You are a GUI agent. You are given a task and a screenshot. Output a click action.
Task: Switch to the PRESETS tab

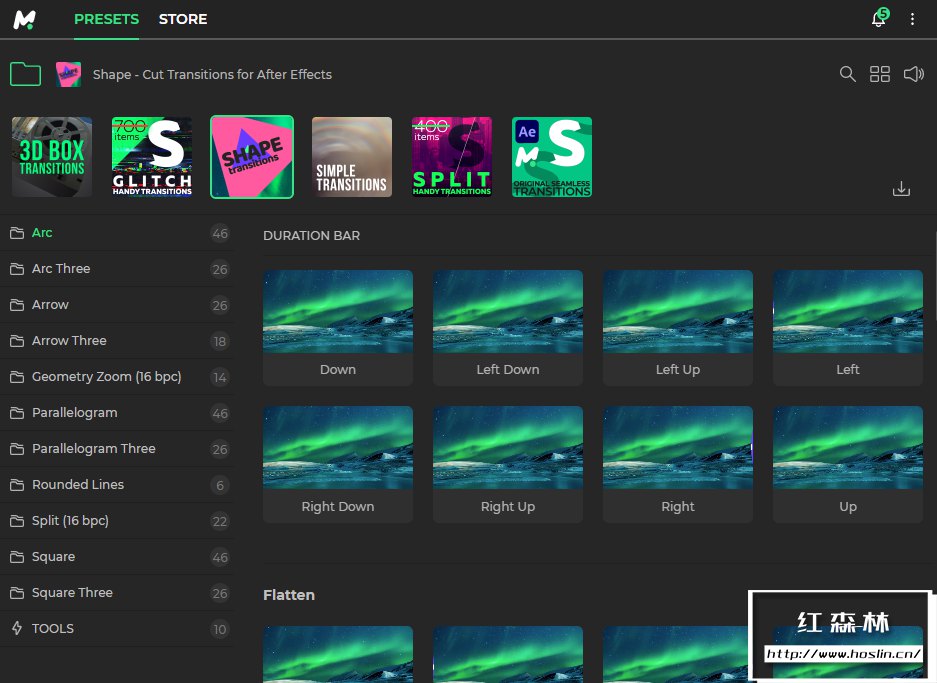coord(106,19)
